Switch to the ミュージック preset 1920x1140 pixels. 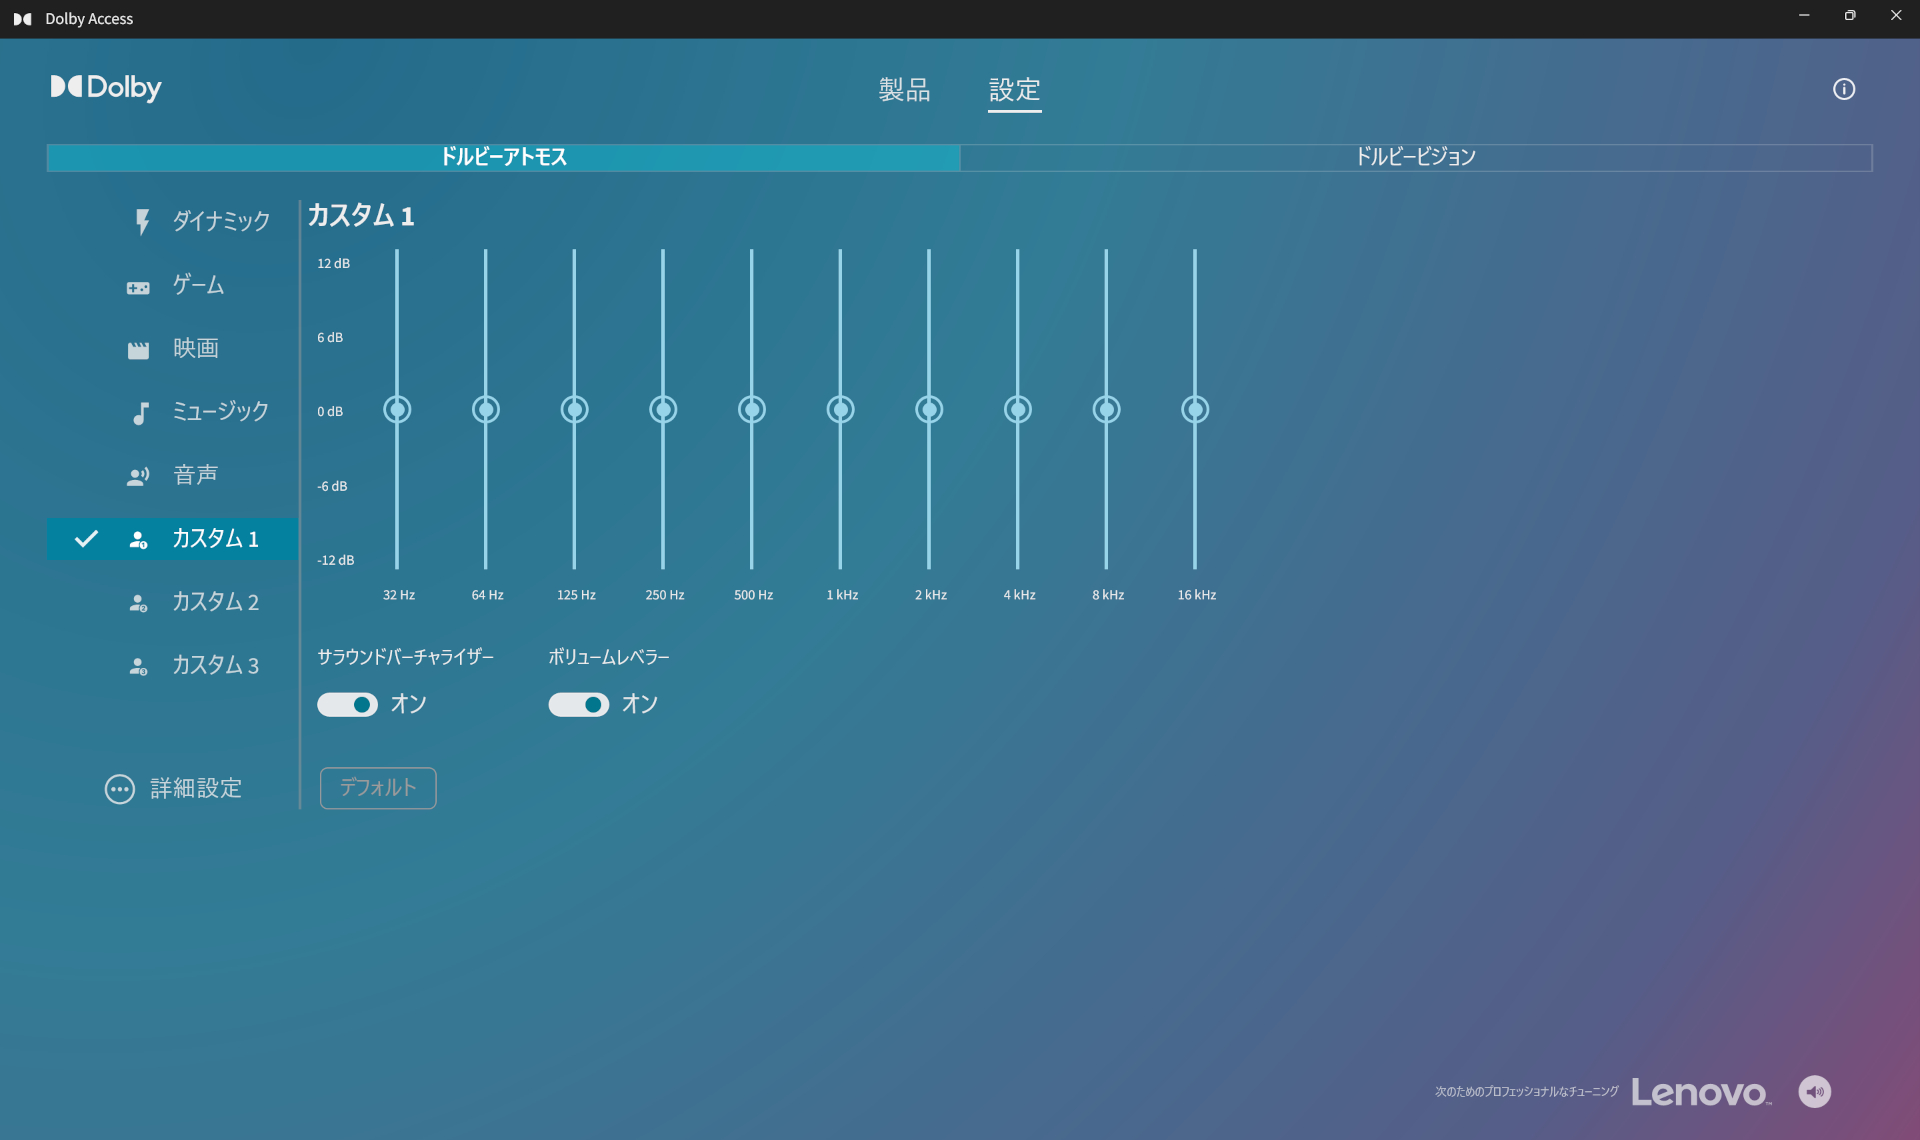220,411
